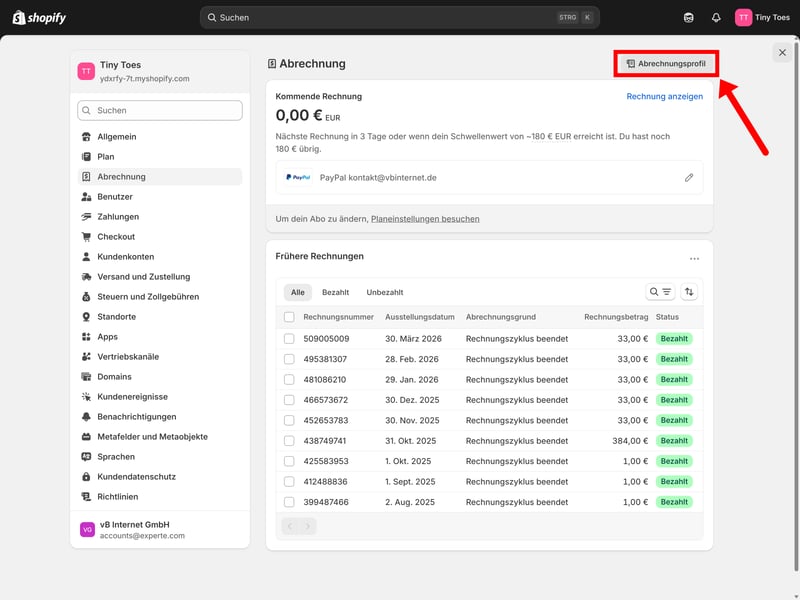
Task: Toggle the select-all invoices checkbox
Action: click(289, 317)
